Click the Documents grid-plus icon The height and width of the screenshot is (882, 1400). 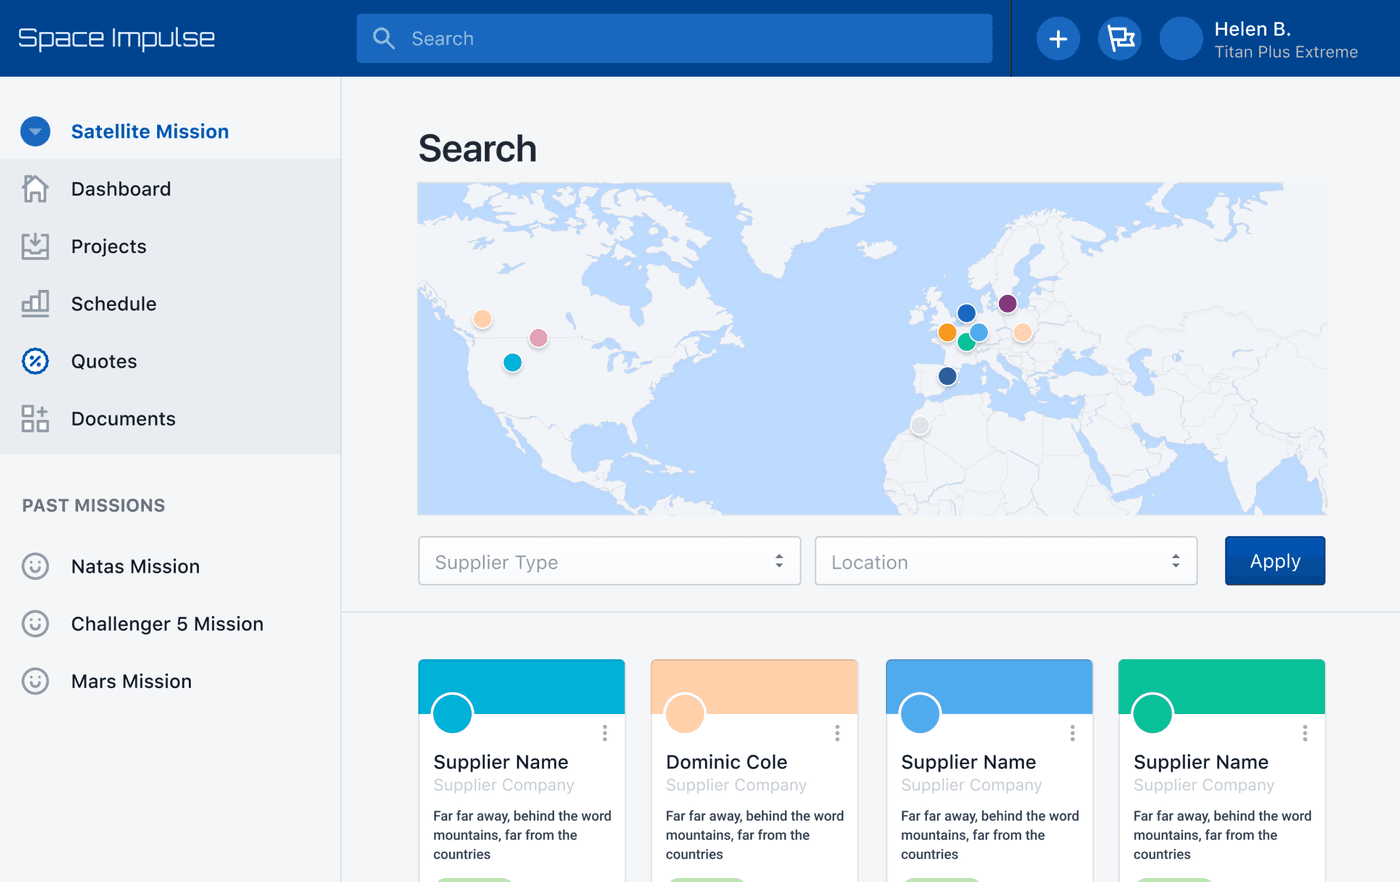pos(35,419)
